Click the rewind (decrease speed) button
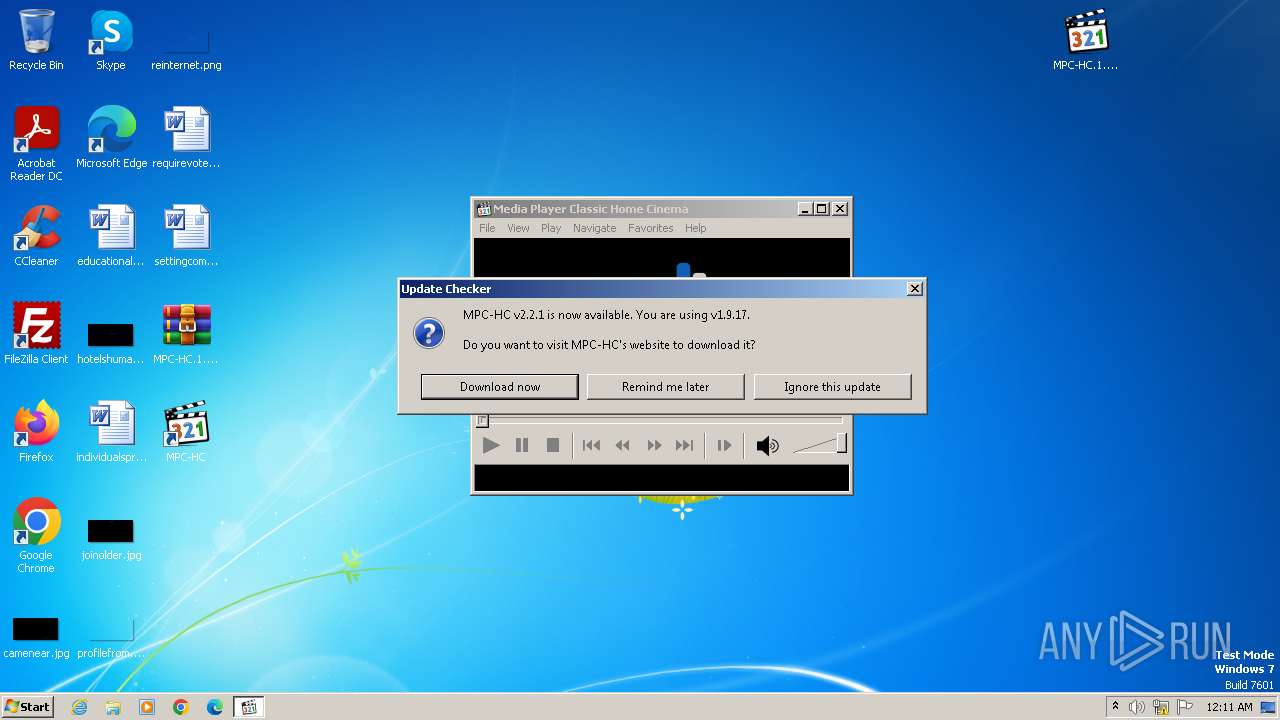The image size is (1280, 720). [622, 445]
